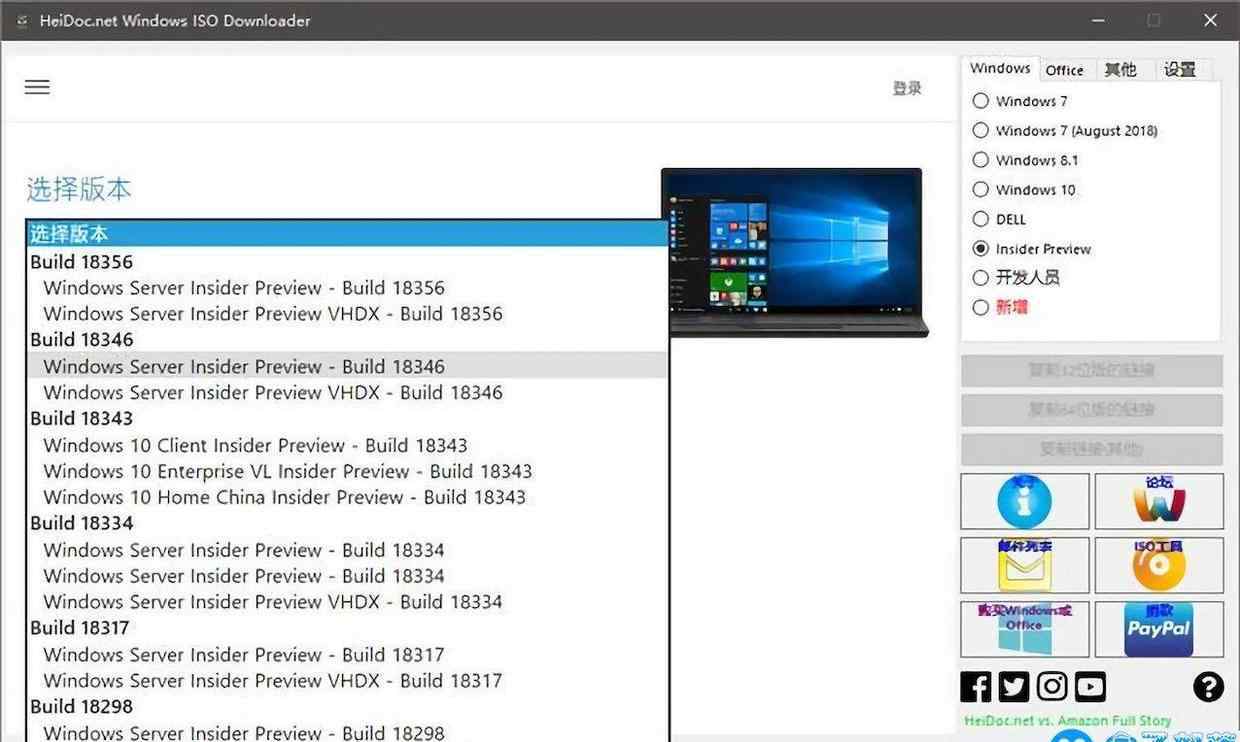
Task: Choose Windows Server Insider Preview - Build 18298
Action: point(347,733)
